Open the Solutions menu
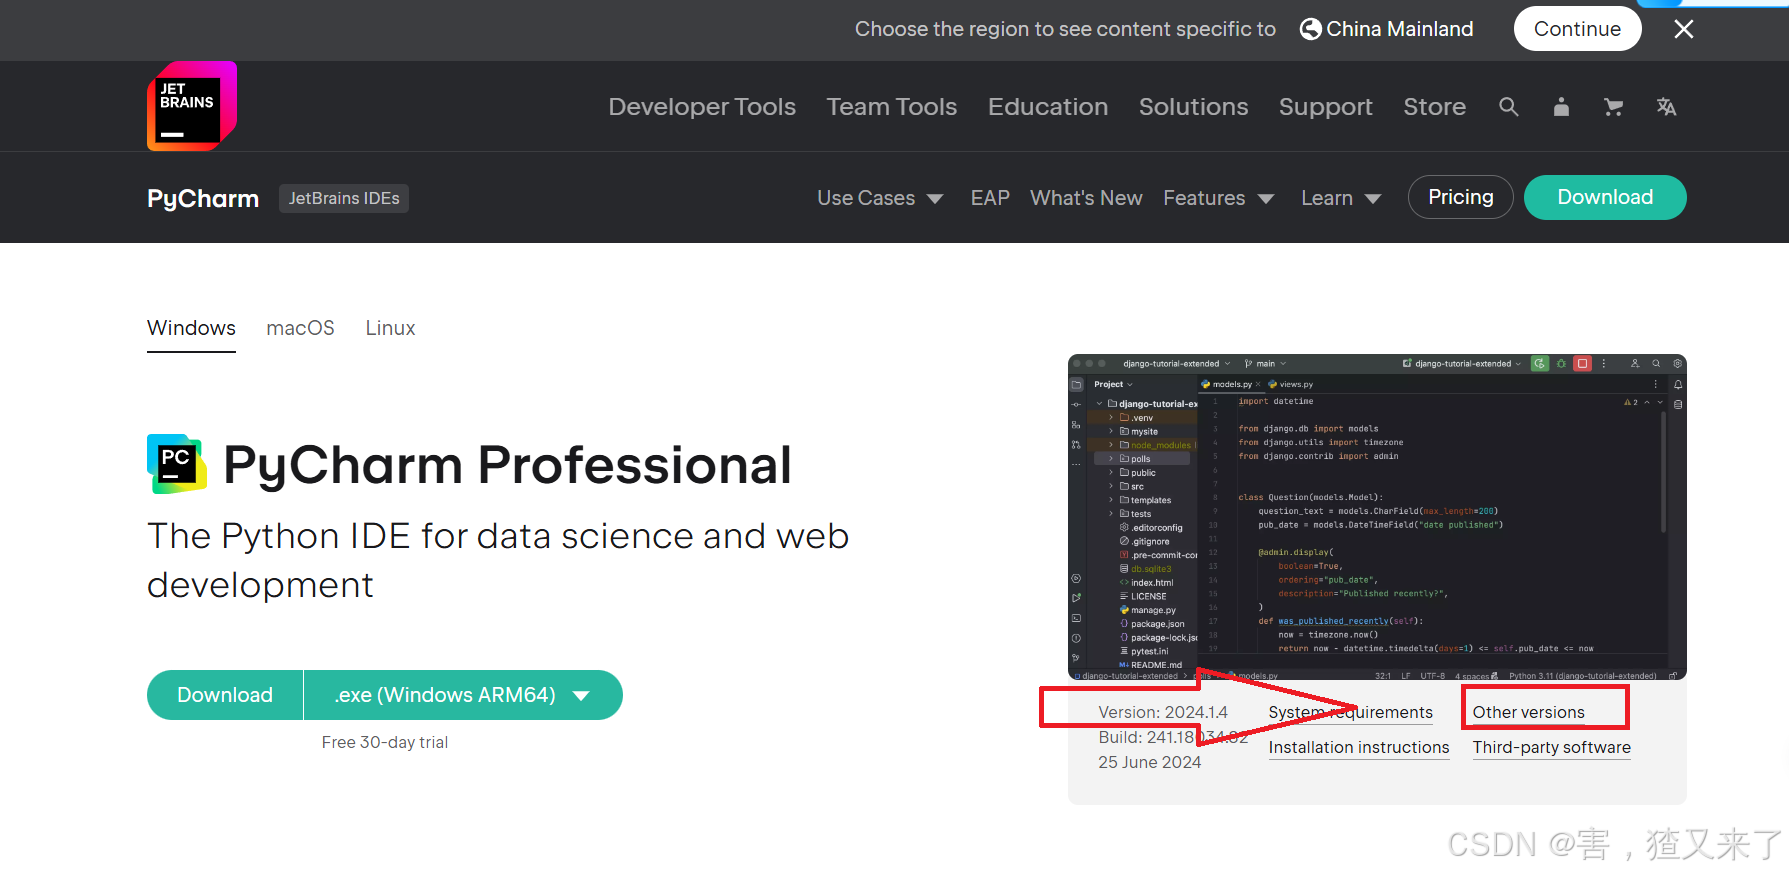 (1193, 107)
